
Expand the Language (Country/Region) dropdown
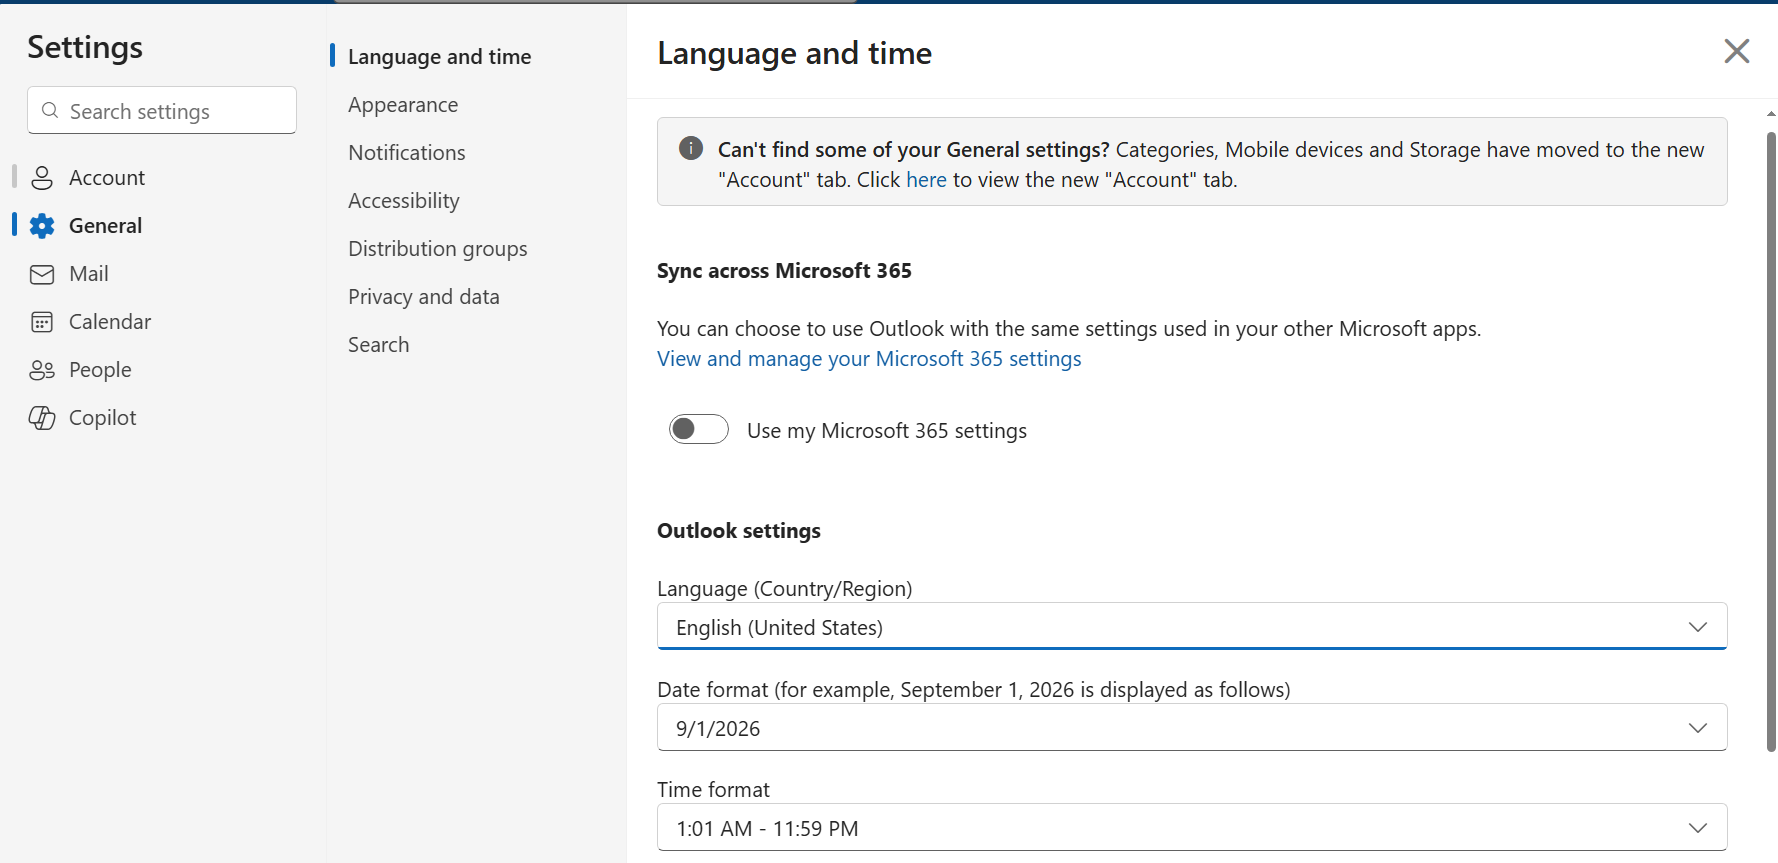tap(1191, 627)
